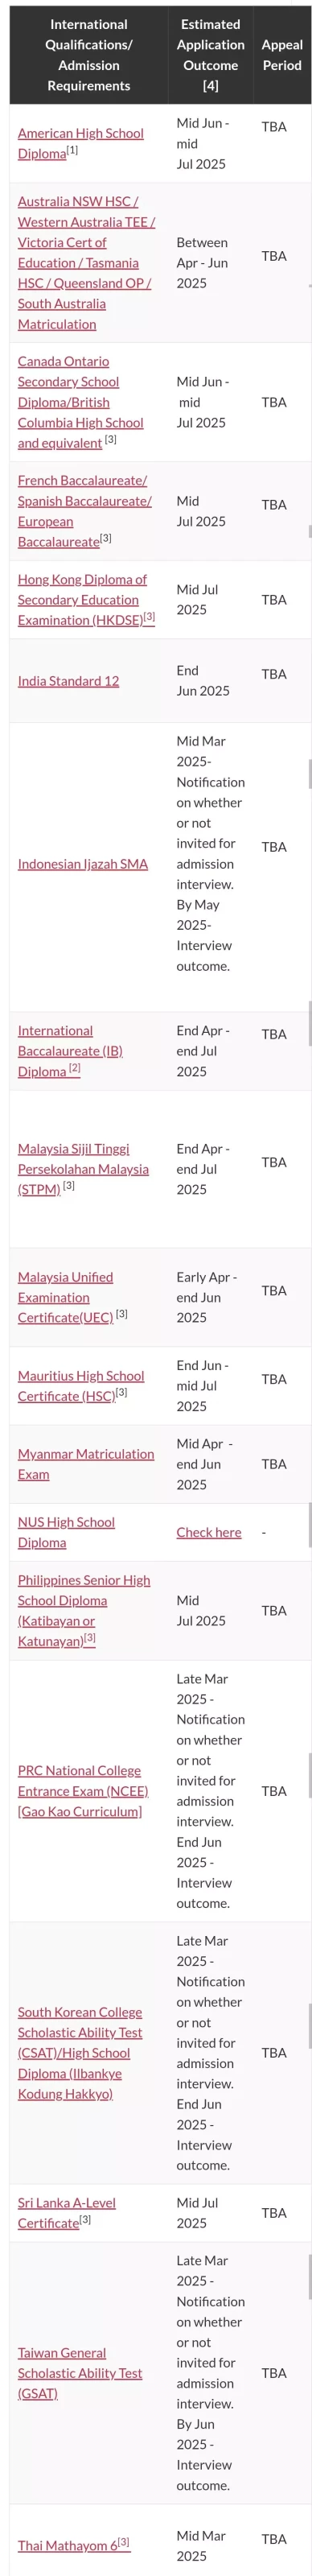Open the Malaysia STPM requirements link
Screen dimensions: 312x2576
(x=83, y=1168)
